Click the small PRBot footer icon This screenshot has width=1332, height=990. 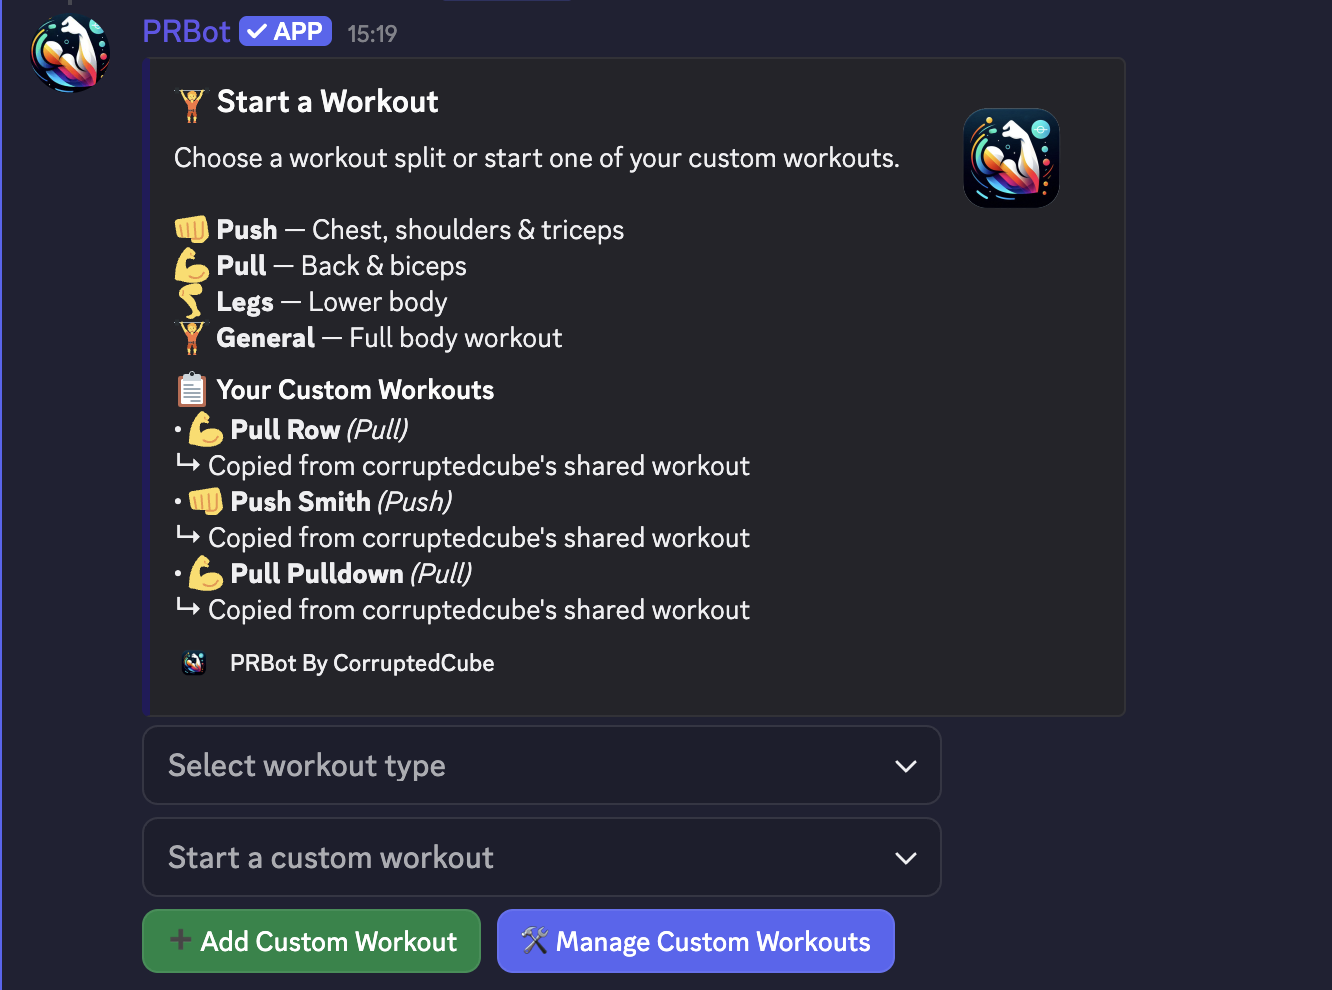click(193, 662)
